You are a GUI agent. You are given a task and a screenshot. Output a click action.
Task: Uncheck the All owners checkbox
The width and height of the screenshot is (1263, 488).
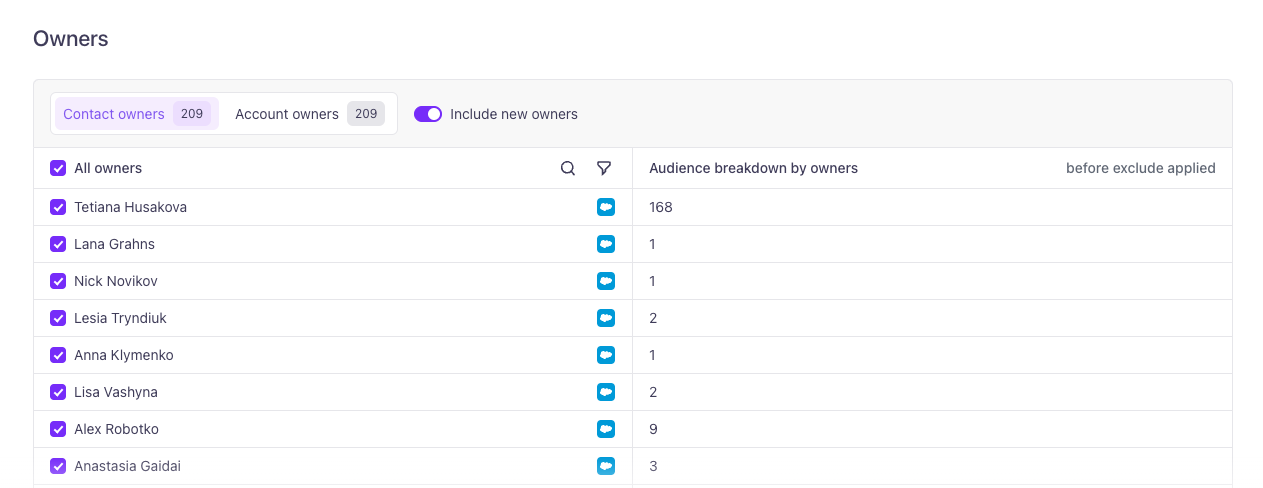(x=58, y=168)
